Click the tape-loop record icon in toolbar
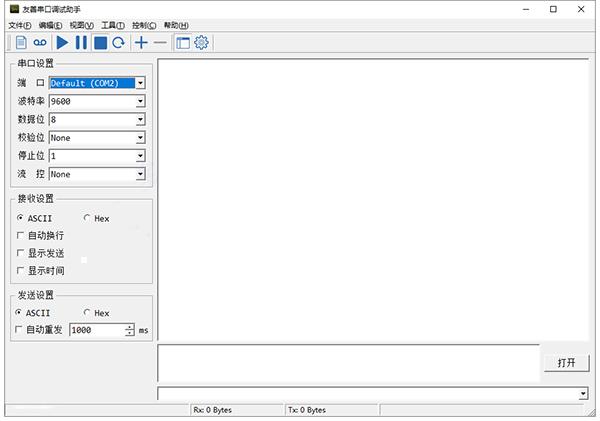This screenshot has height=421, width=600. click(40, 42)
